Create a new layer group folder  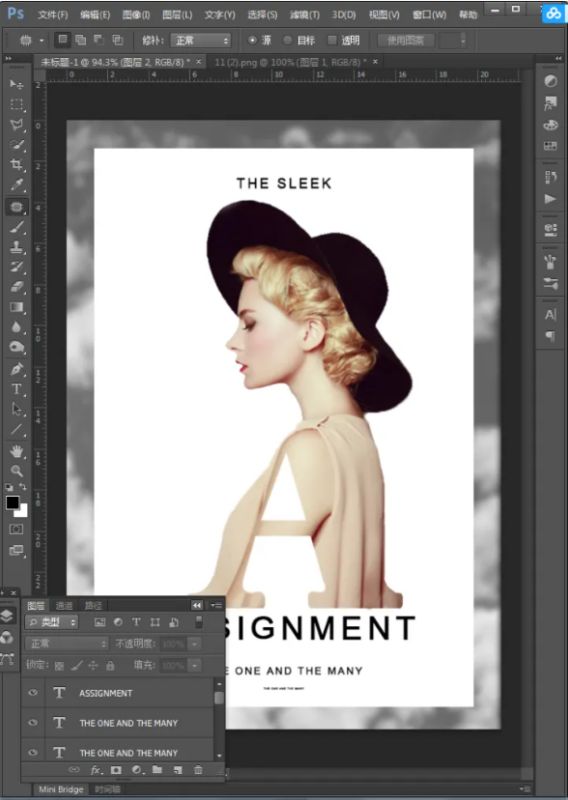(x=157, y=769)
